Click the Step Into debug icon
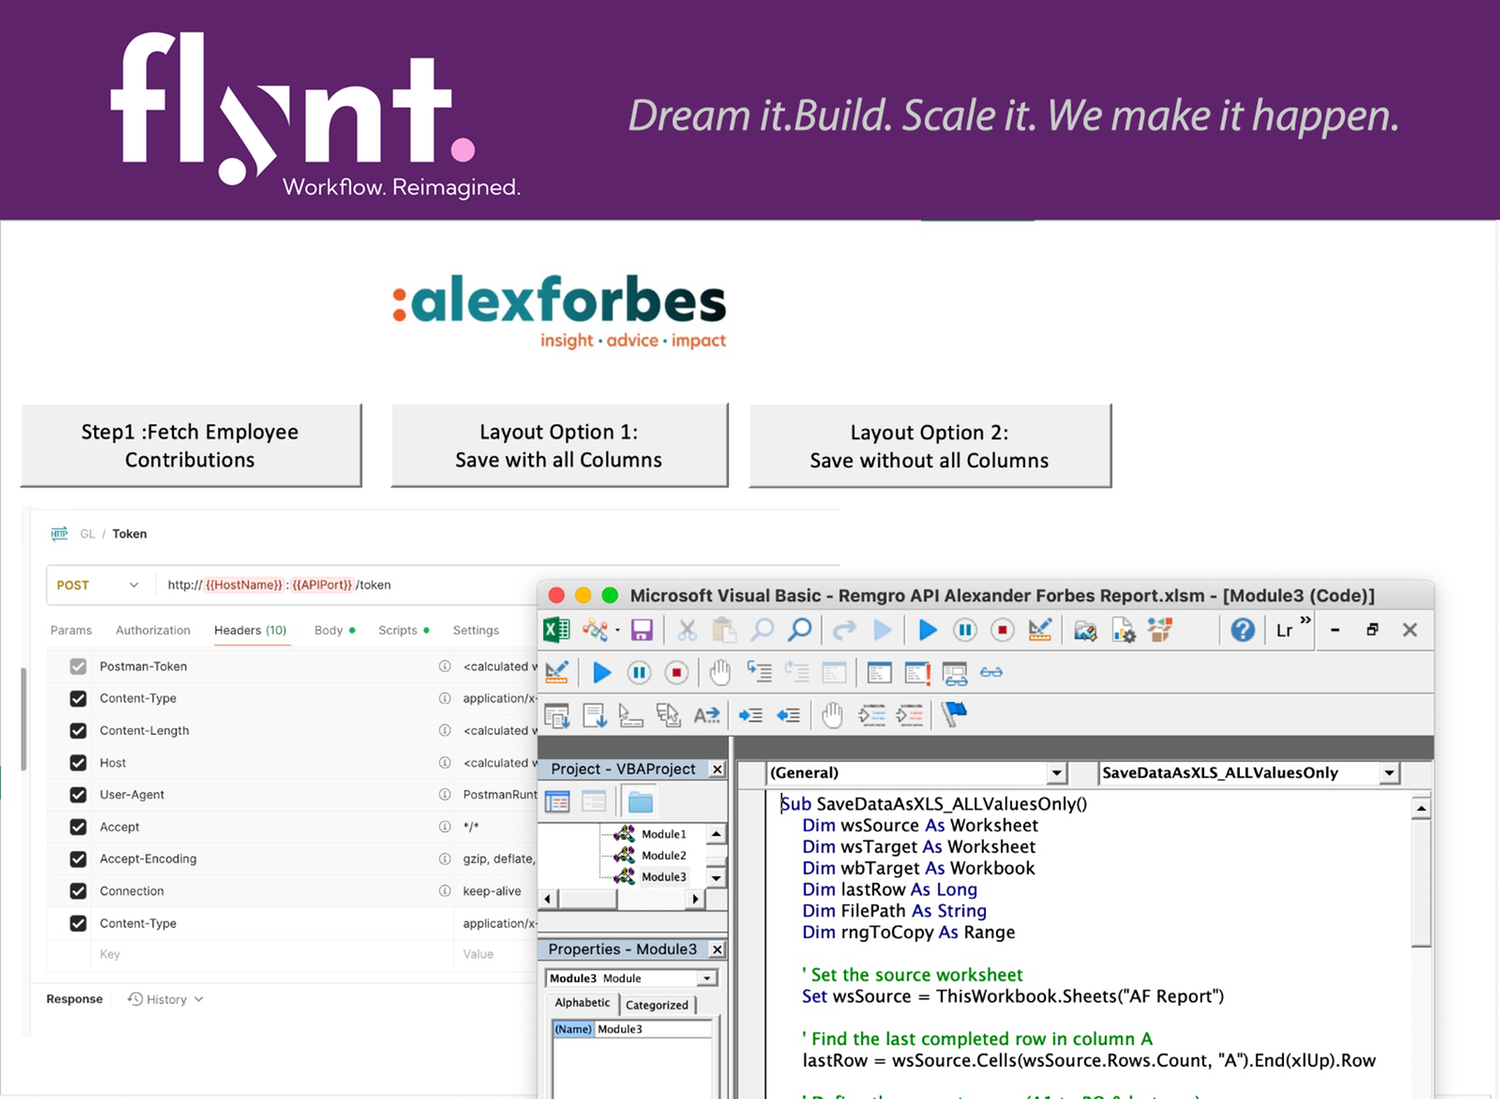The image size is (1500, 1099). pyautogui.click(x=759, y=672)
